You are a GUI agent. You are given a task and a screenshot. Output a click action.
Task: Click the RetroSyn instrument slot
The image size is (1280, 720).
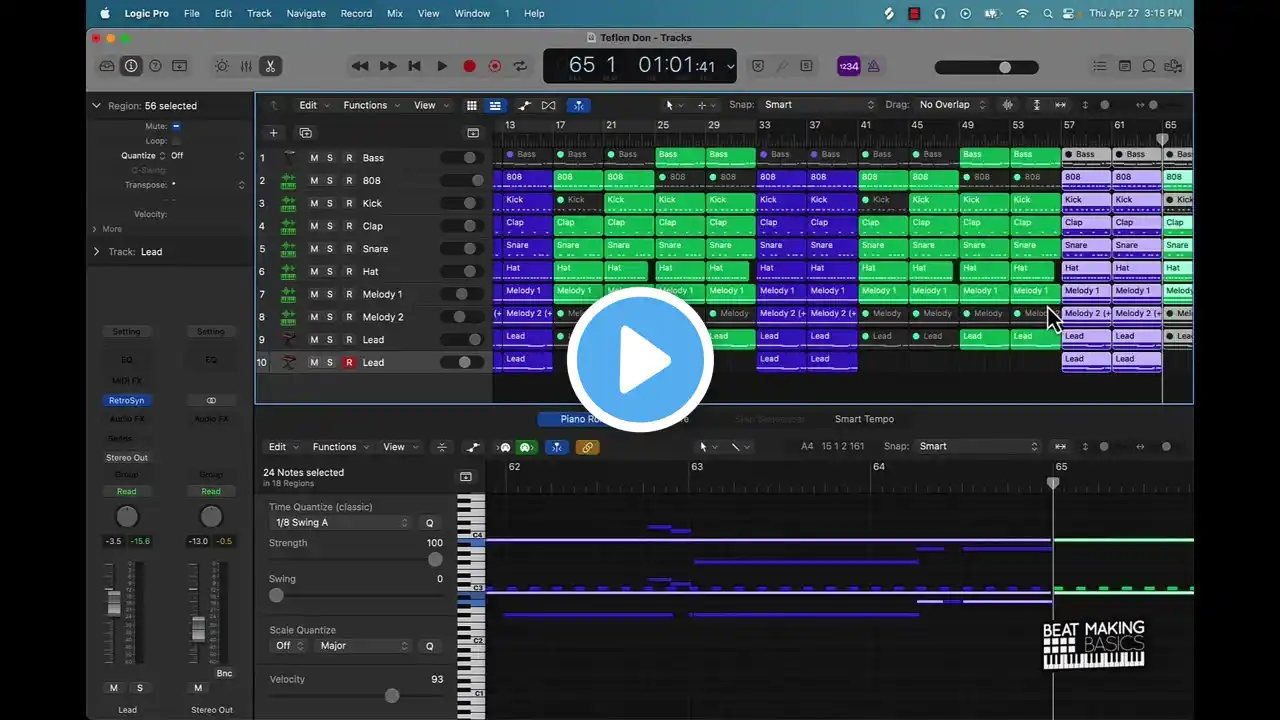pyautogui.click(x=126, y=401)
